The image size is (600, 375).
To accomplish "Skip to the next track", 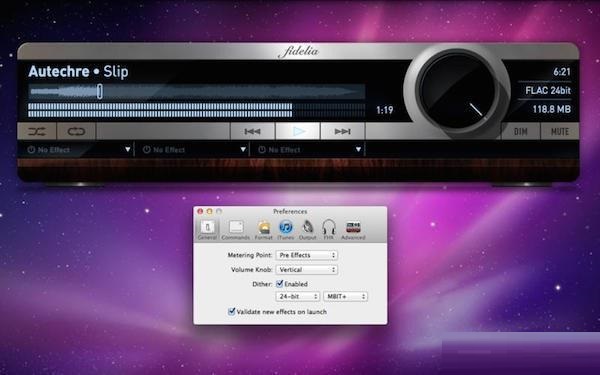I will [342, 132].
